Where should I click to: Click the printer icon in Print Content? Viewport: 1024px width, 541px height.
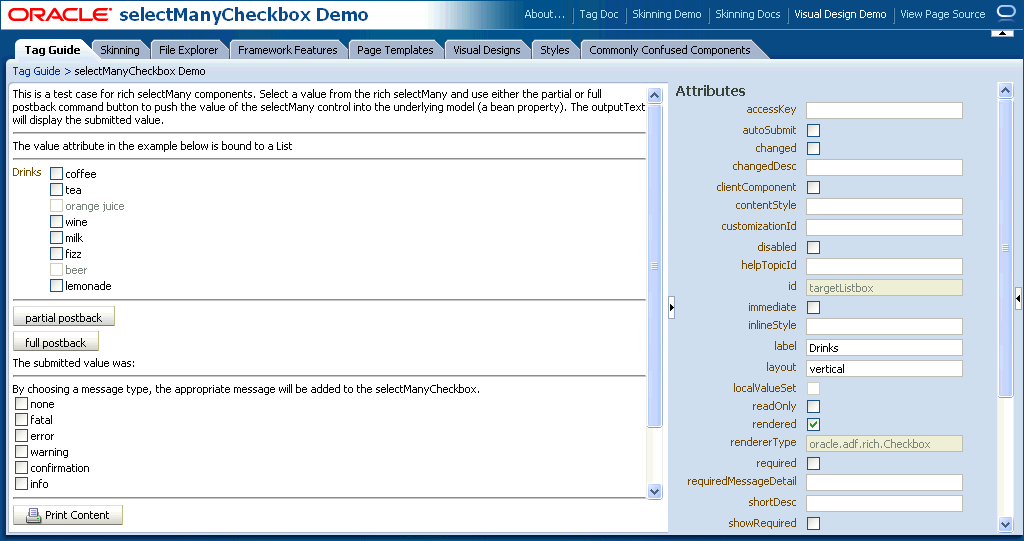[33, 516]
